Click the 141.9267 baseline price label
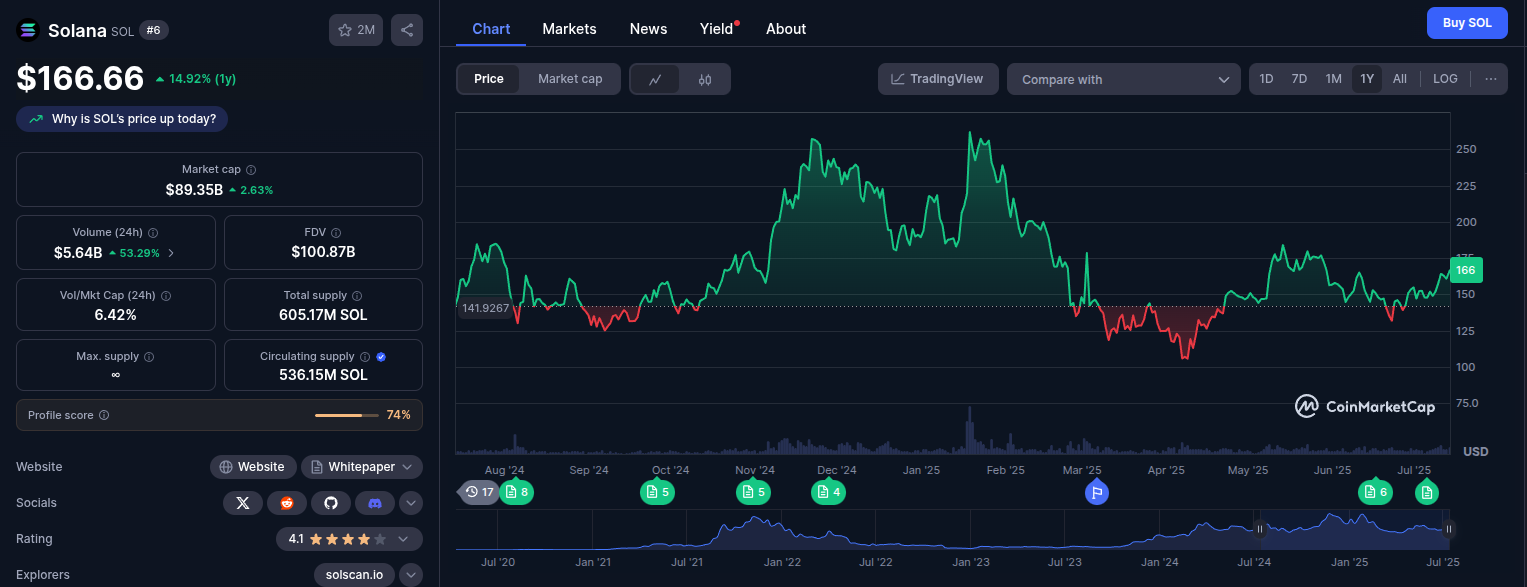The width and height of the screenshot is (1527, 587). click(x=485, y=308)
